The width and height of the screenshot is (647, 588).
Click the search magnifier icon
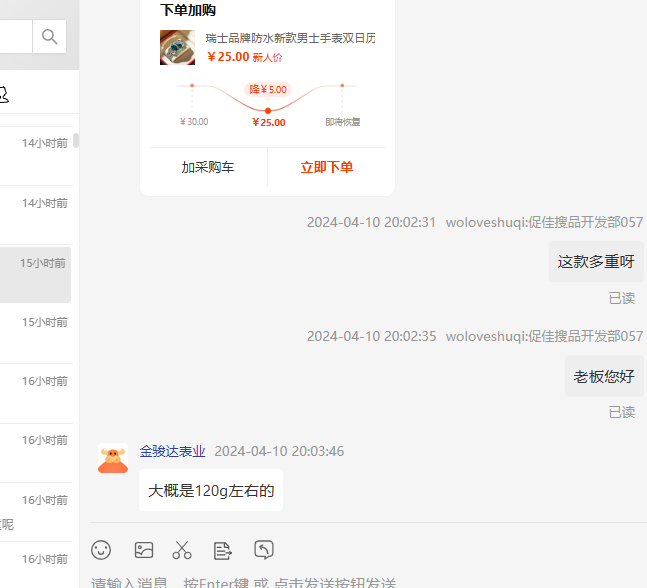pos(49,38)
